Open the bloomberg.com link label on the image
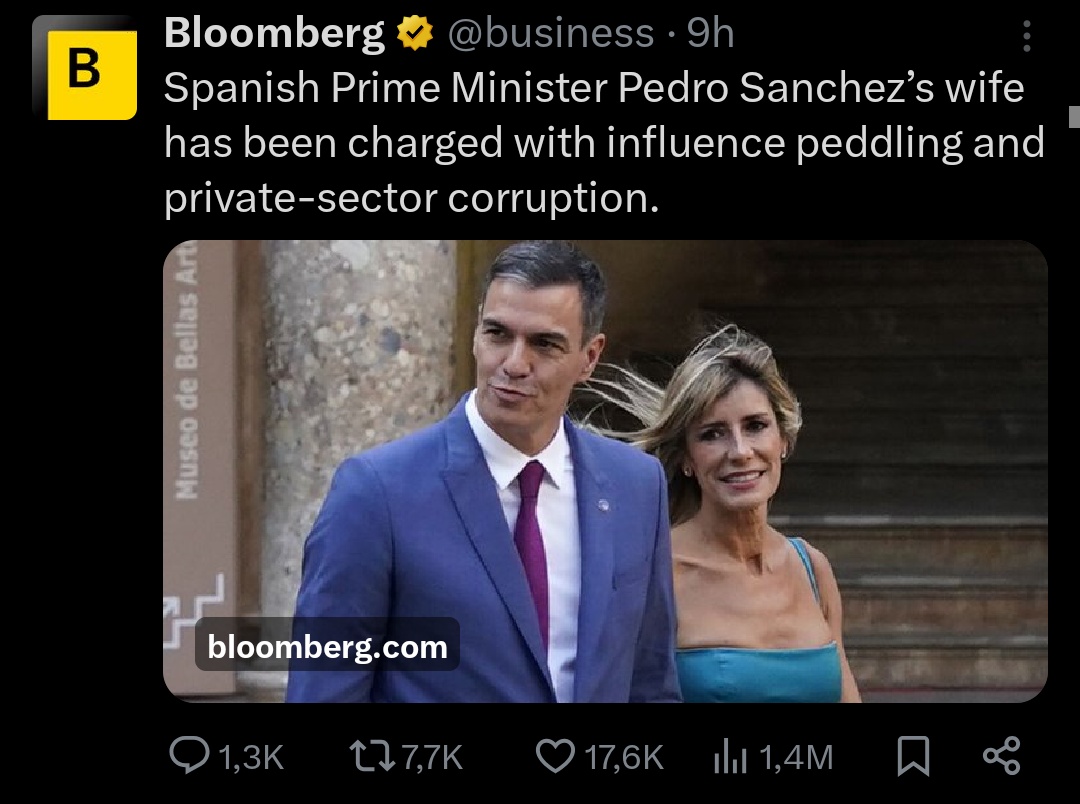The width and height of the screenshot is (1080, 804). (x=327, y=647)
